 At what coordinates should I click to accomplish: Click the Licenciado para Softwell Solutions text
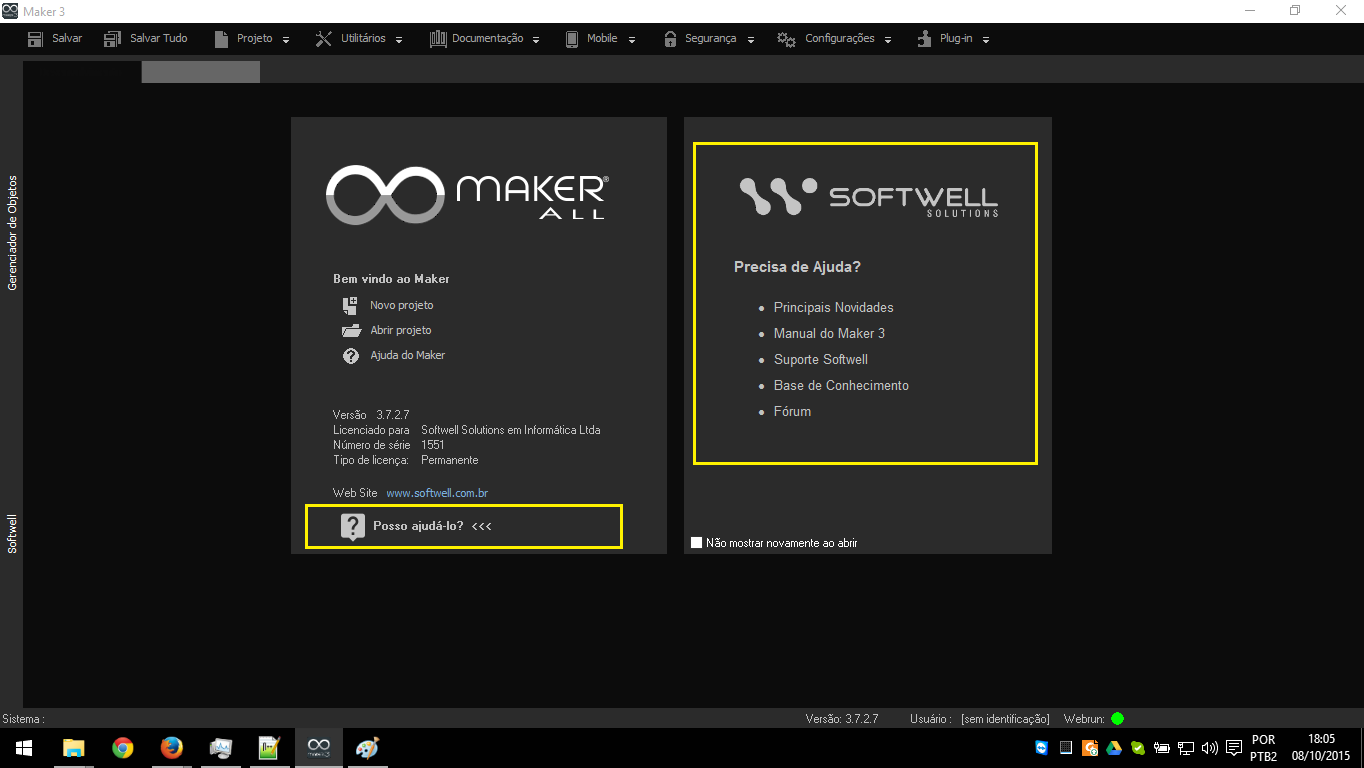[x=466, y=430]
